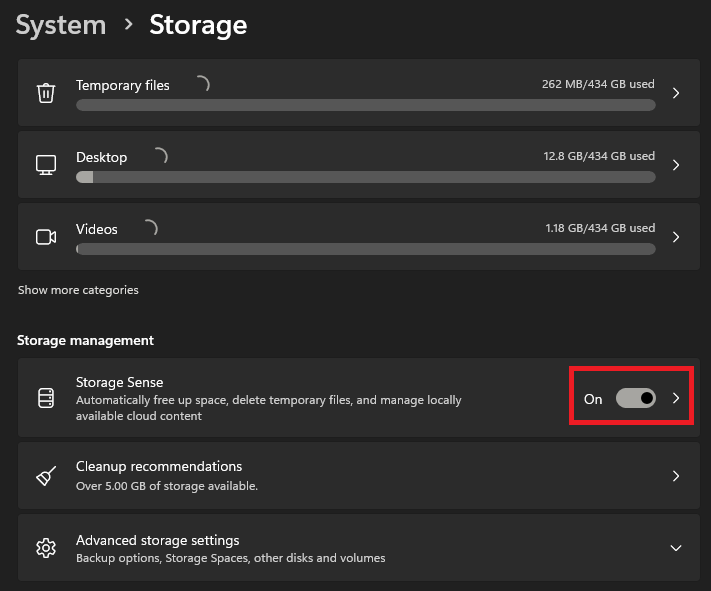Open Storage Sense settings chevron
The width and height of the screenshot is (711, 591).
[676, 398]
